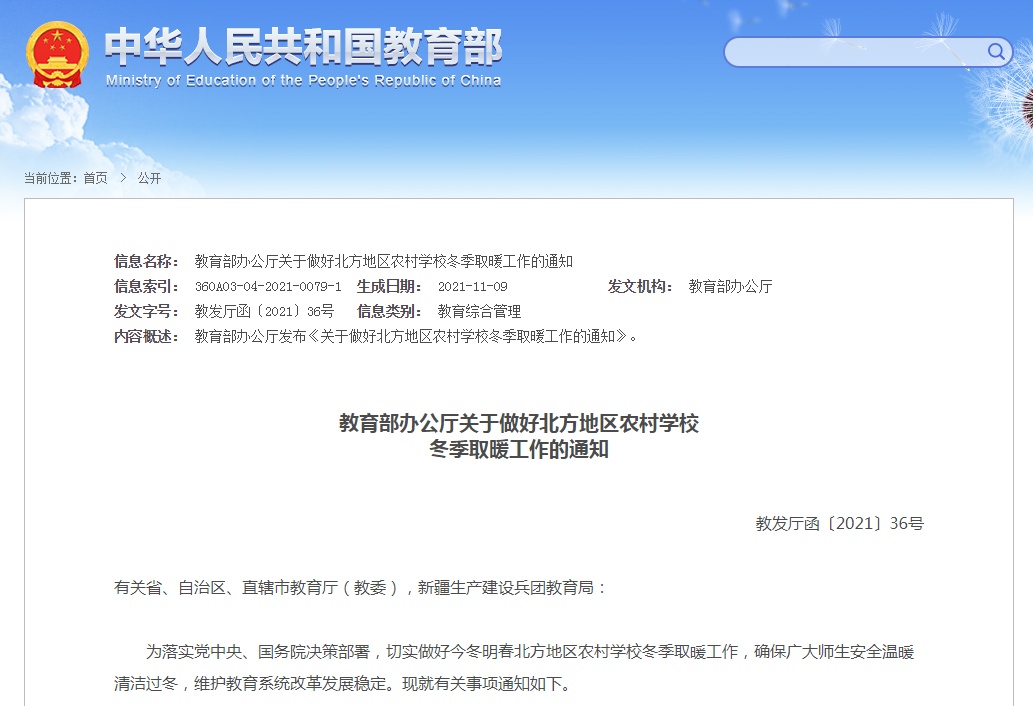Image resolution: width=1033 pixels, height=706 pixels.
Task: Select the date 2021-11-09
Action: tap(472, 286)
